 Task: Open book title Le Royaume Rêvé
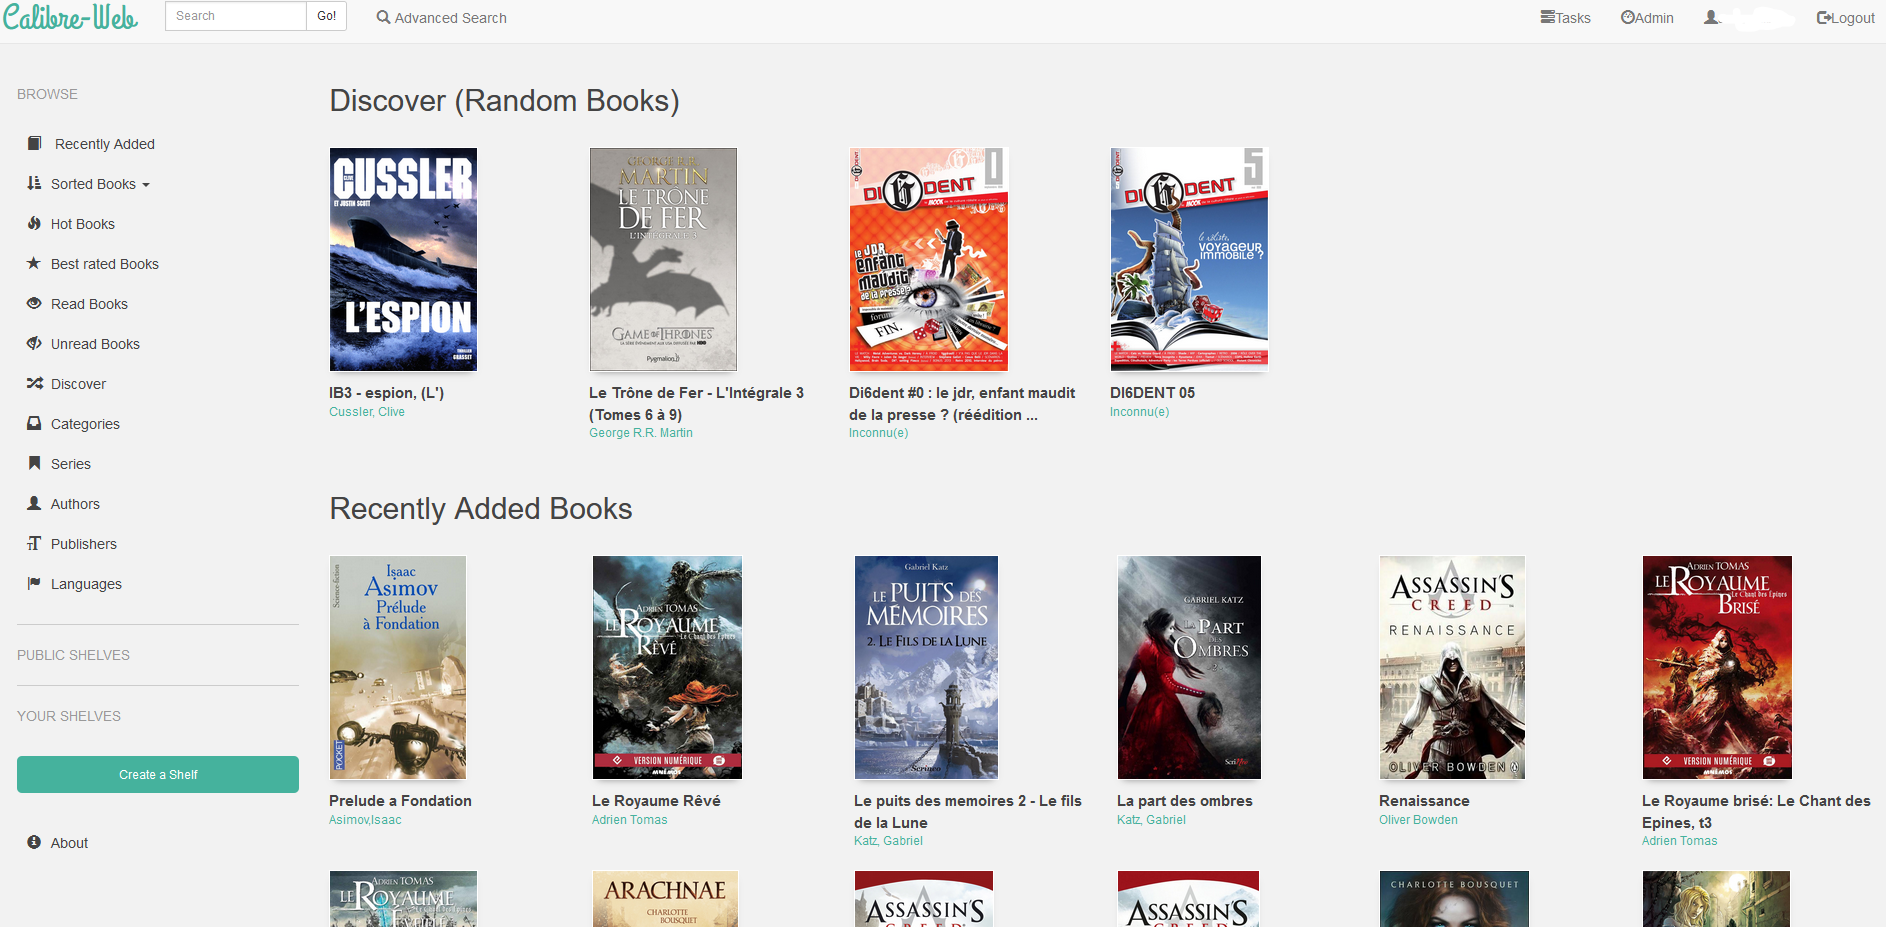[x=656, y=801]
